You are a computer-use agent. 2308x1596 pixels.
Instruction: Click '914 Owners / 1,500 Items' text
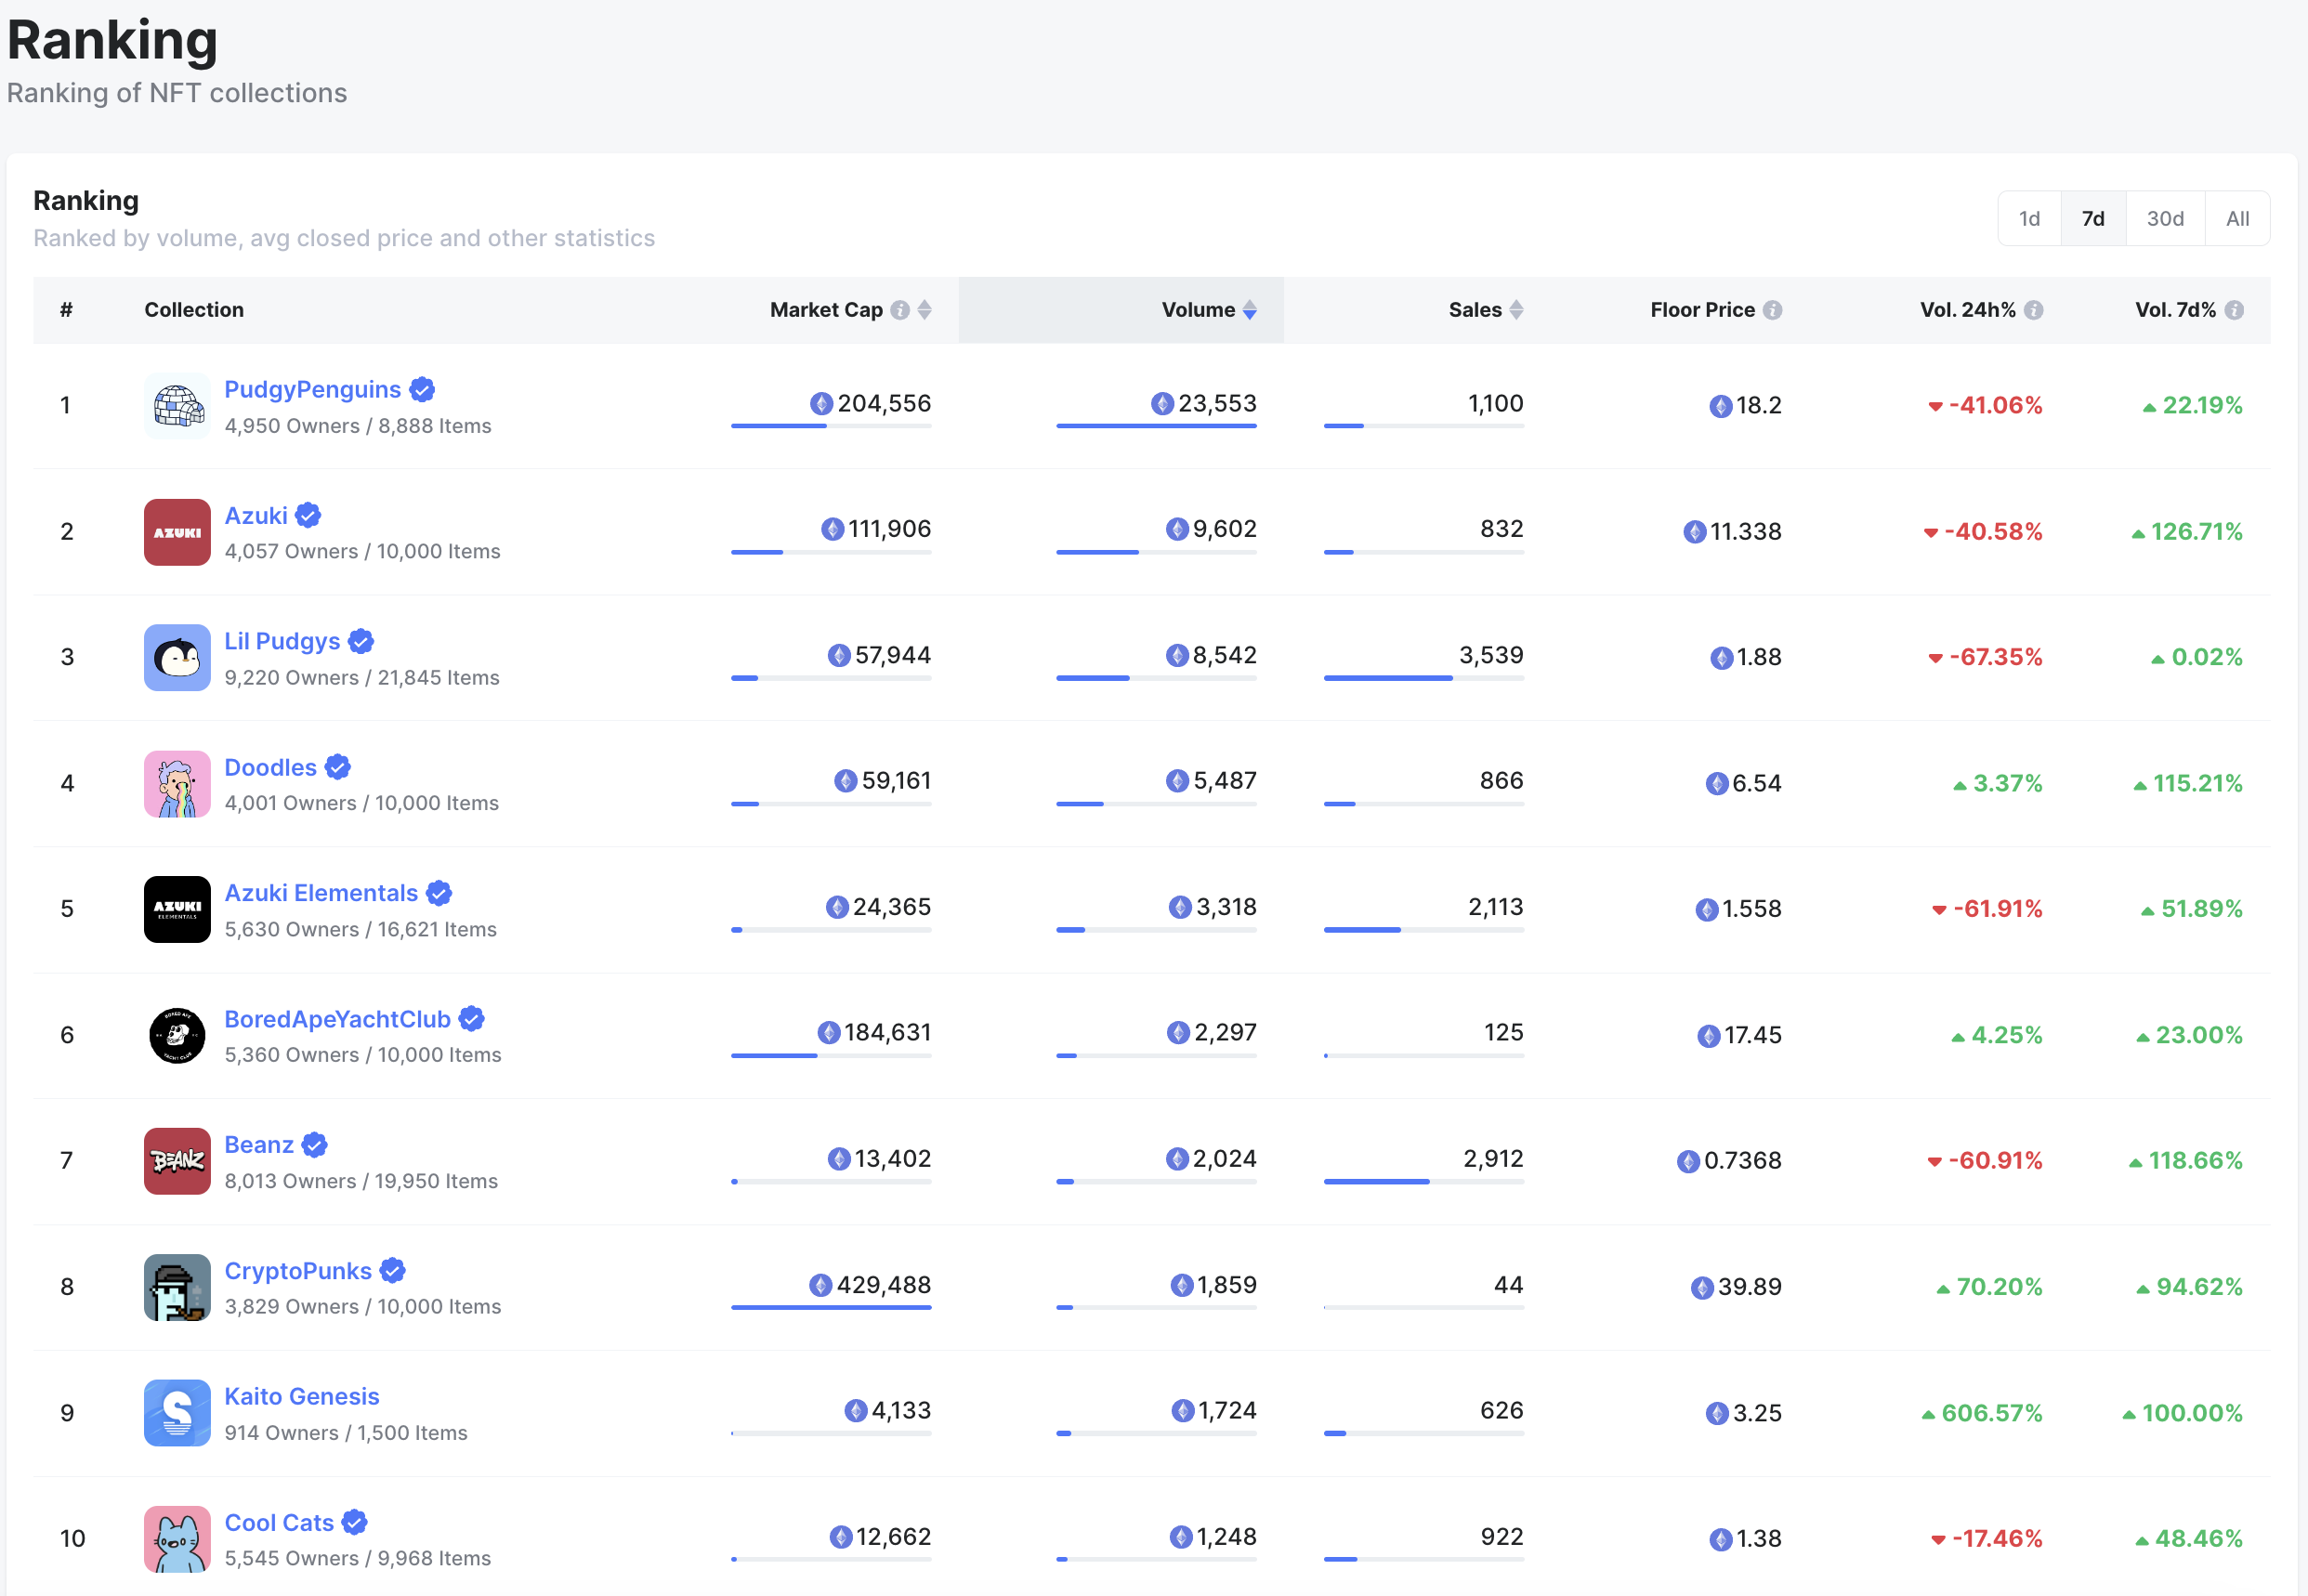(x=346, y=1433)
